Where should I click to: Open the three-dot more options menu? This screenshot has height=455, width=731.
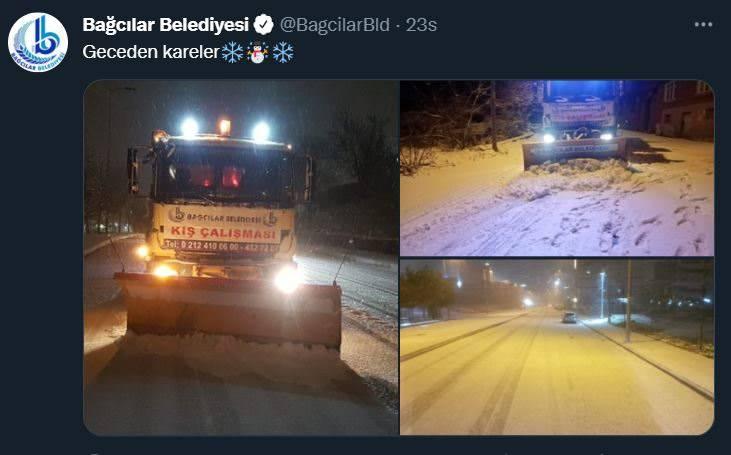[x=703, y=25]
